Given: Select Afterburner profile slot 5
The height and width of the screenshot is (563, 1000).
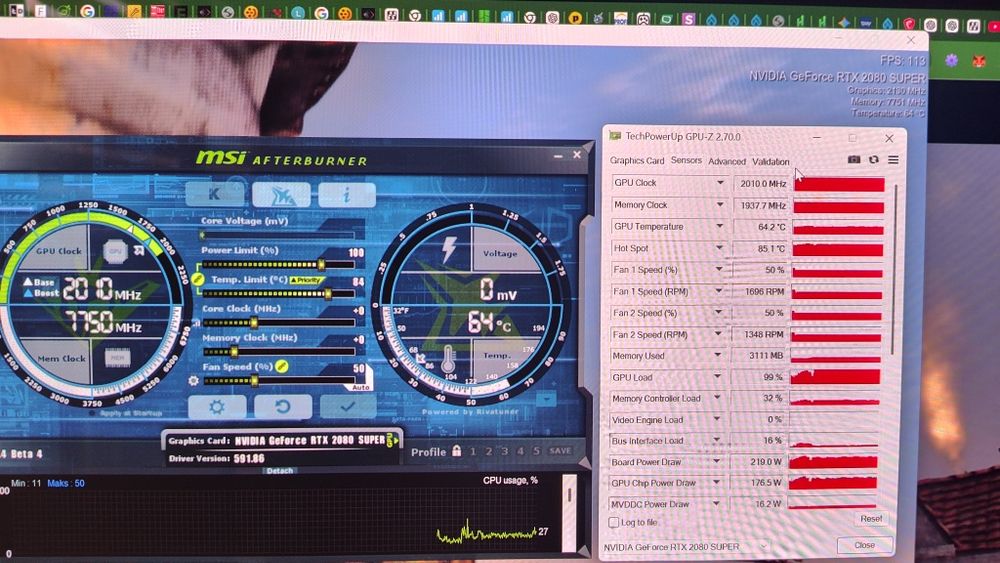Looking at the screenshot, I should (536, 451).
